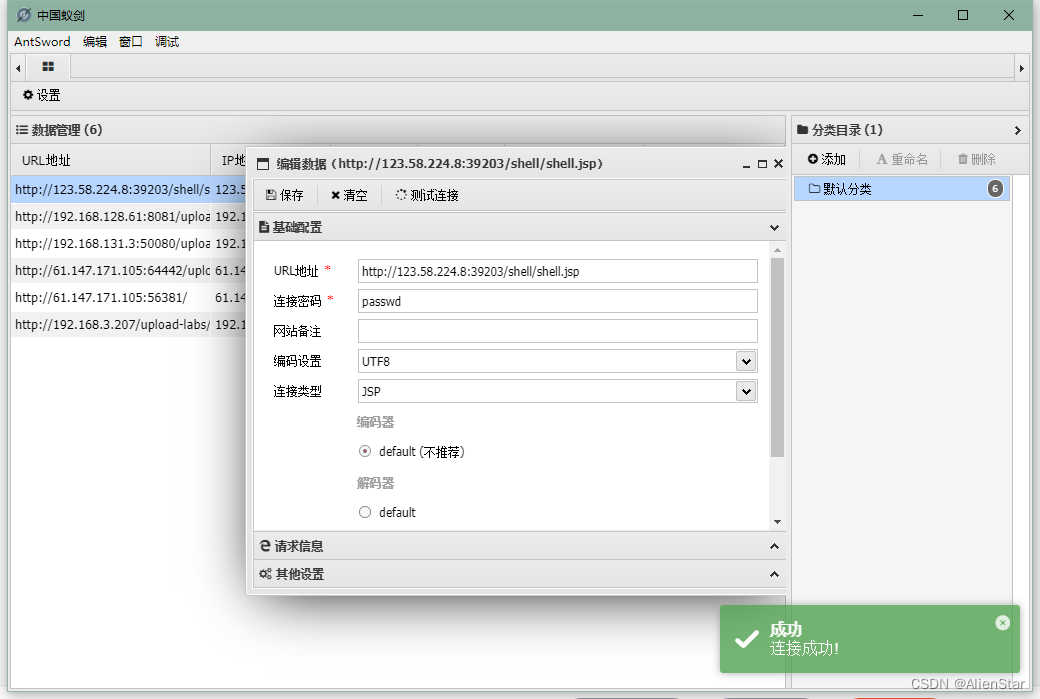Click the left tab-scroll arrow

tap(18, 68)
